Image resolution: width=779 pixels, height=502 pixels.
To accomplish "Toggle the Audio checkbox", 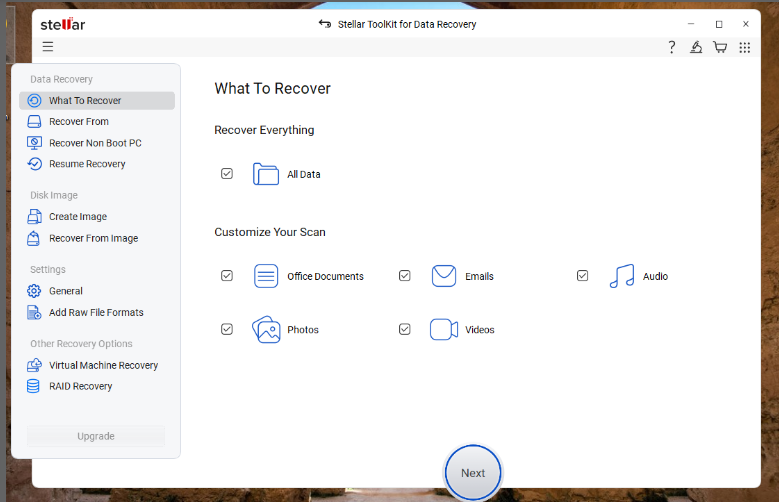I will pyautogui.click(x=583, y=275).
